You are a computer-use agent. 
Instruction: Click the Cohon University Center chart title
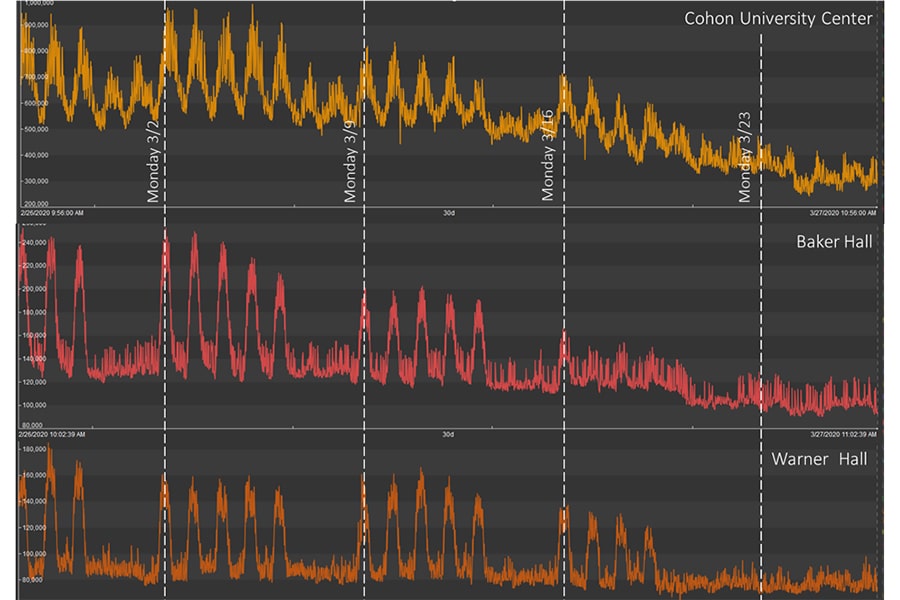778,18
